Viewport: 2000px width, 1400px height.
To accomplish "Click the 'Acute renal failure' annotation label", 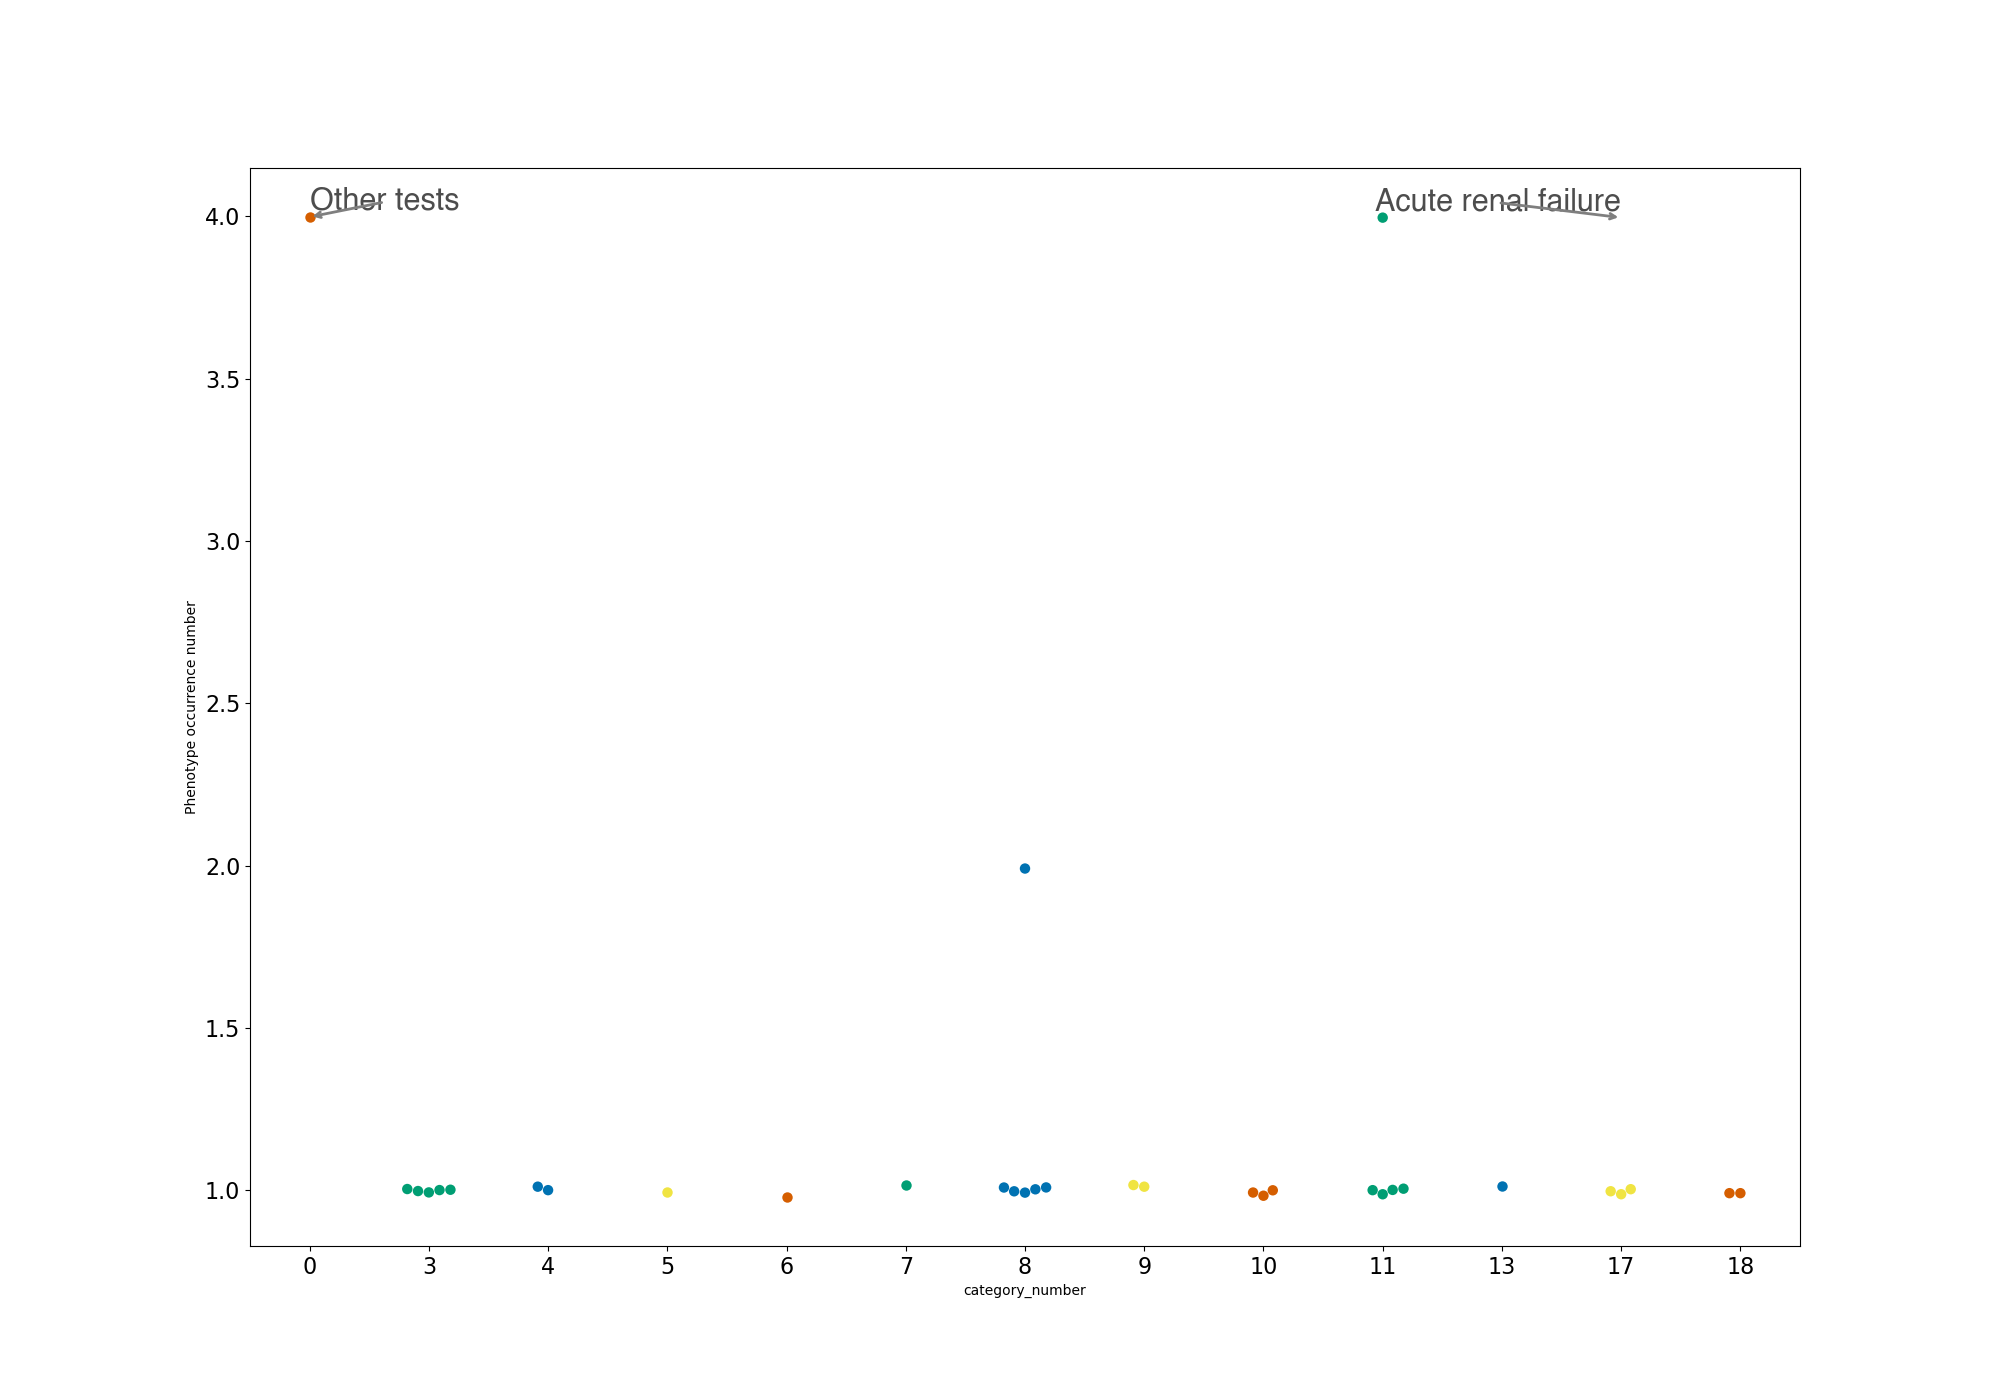I will pyautogui.click(x=1497, y=201).
